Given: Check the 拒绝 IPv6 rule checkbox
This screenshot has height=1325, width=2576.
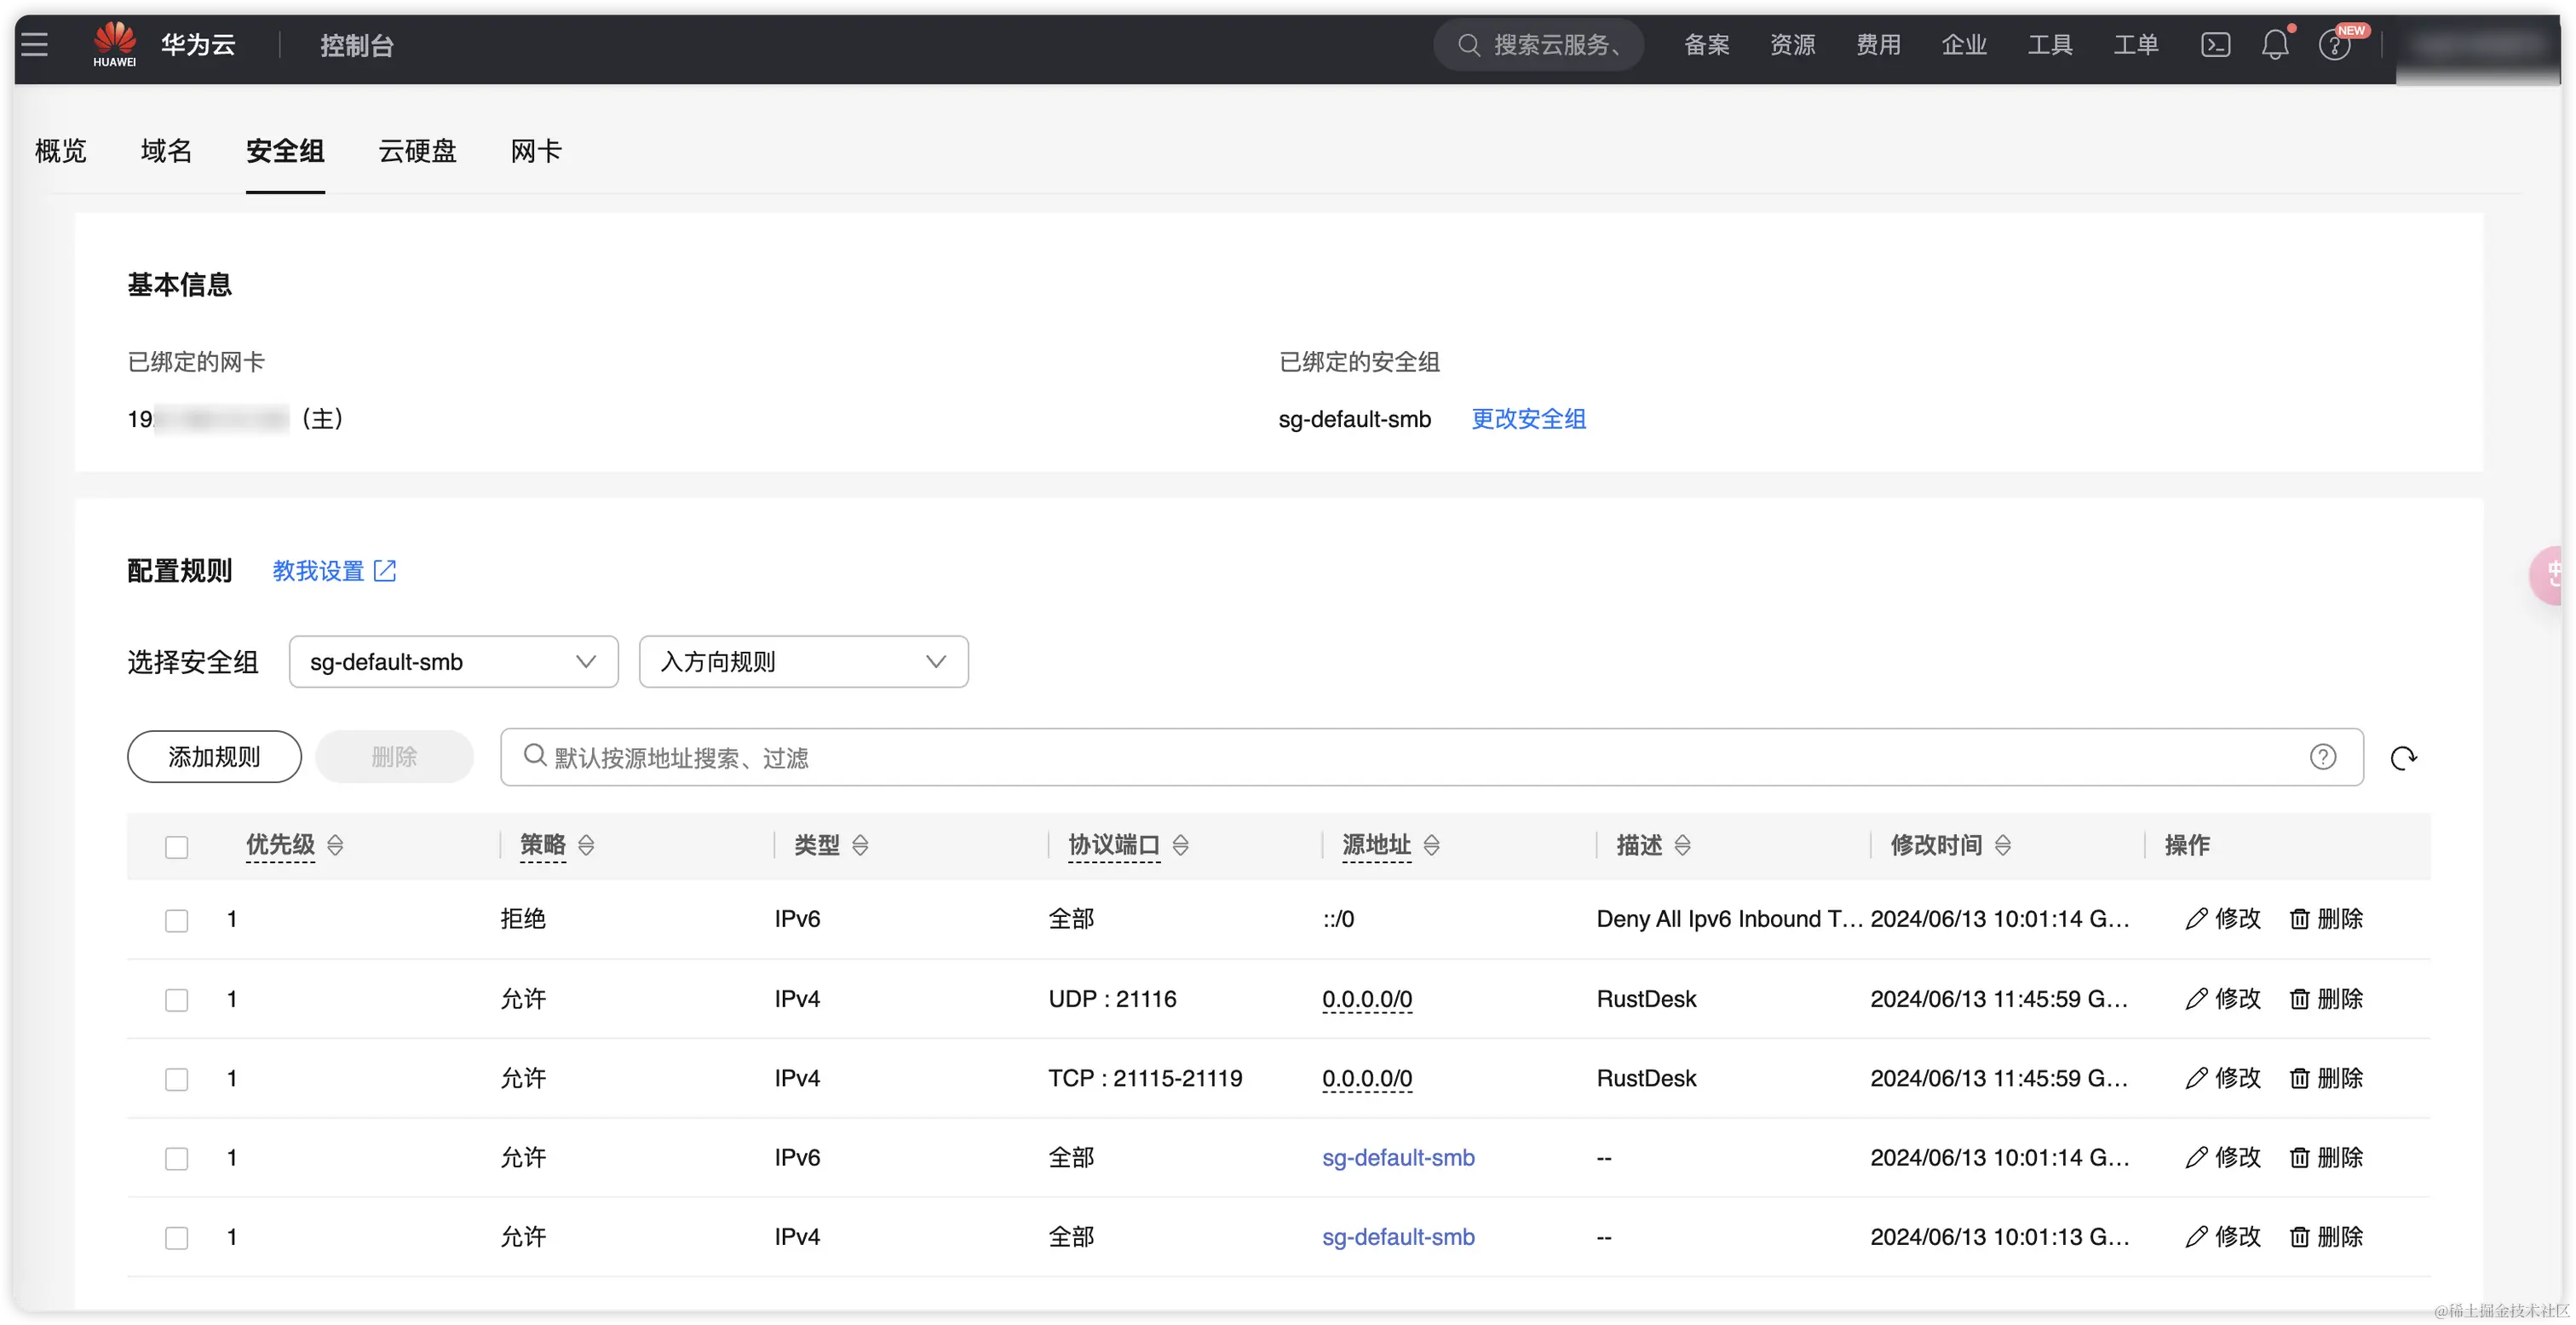Looking at the screenshot, I should [176, 920].
